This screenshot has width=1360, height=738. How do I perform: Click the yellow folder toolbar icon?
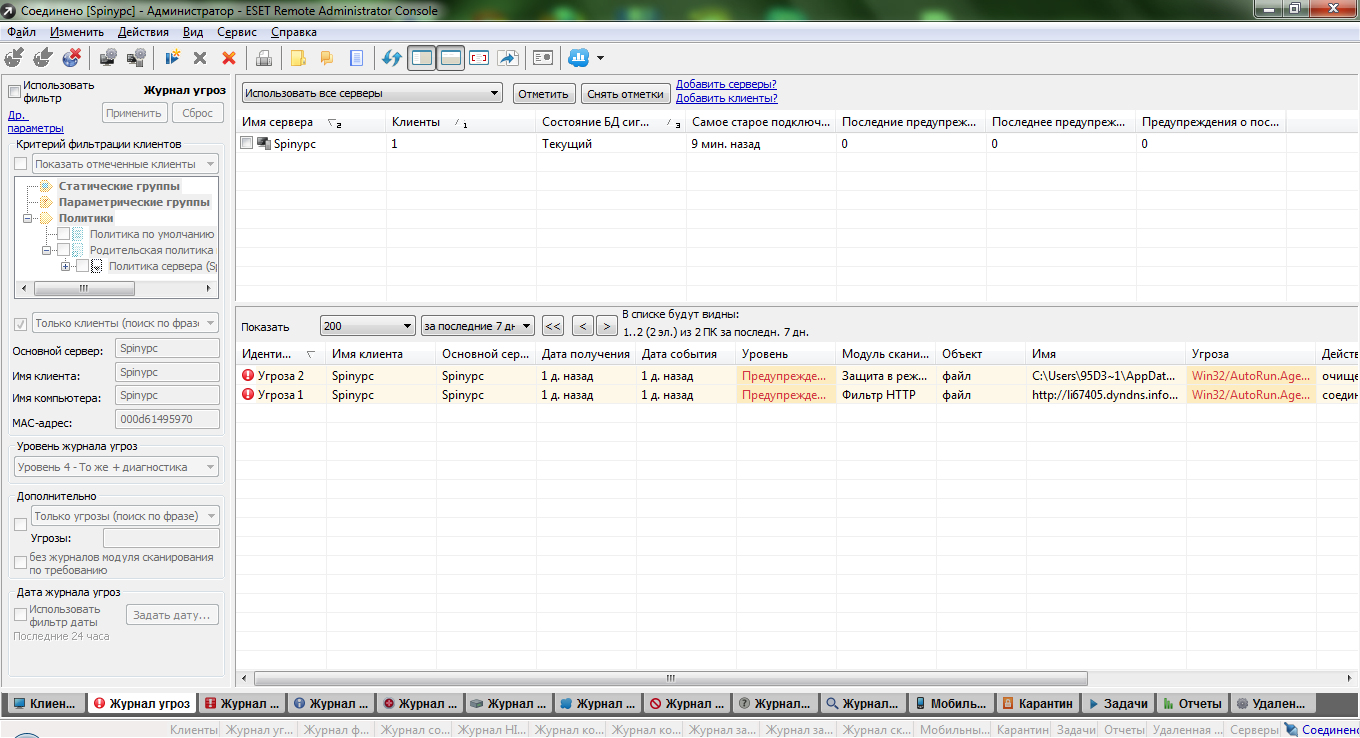click(297, 58)
